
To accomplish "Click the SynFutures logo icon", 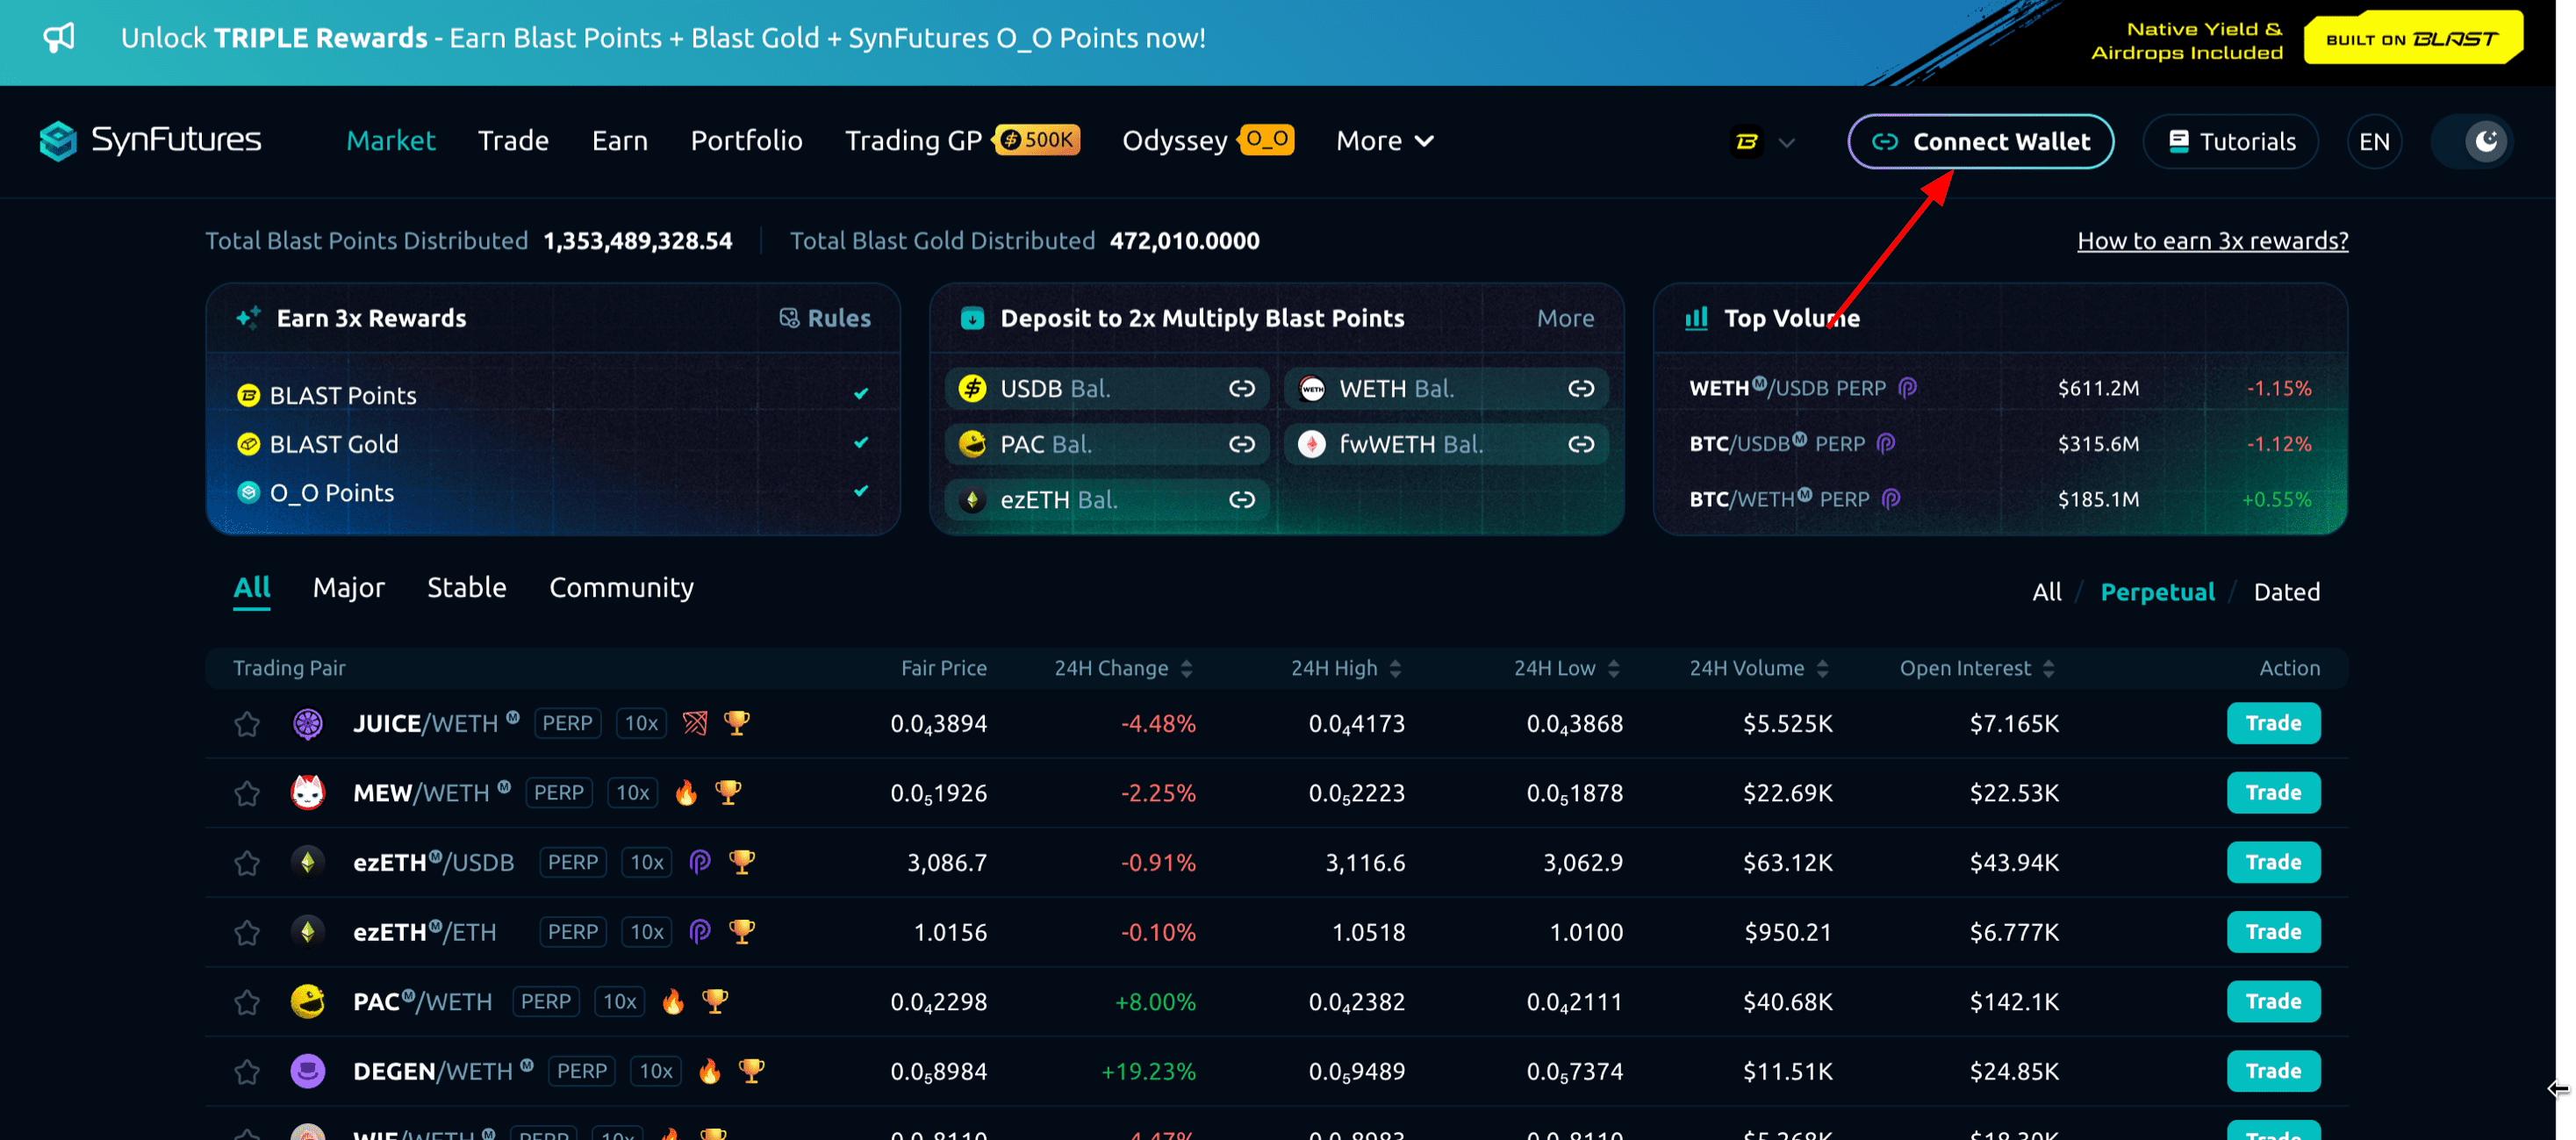I will 57,141.
